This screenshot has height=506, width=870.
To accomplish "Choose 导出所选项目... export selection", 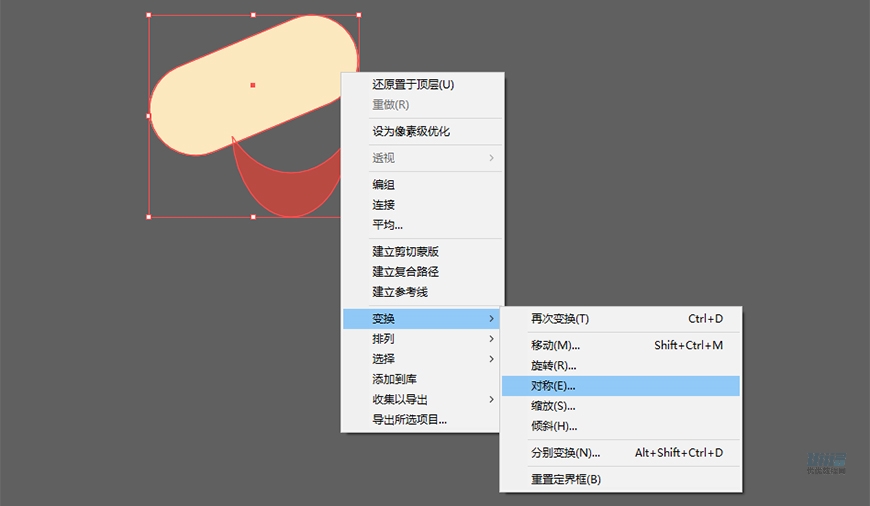I will [409, 419].
